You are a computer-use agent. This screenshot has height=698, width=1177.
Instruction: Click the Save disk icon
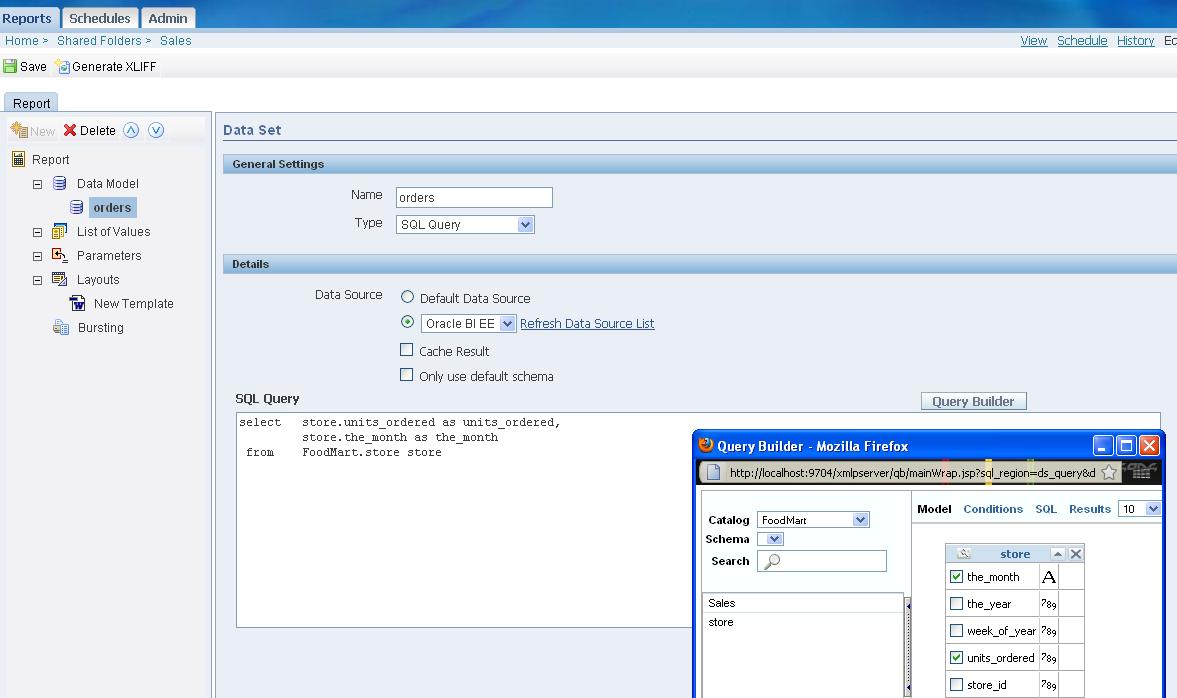[x=10, y=66]
